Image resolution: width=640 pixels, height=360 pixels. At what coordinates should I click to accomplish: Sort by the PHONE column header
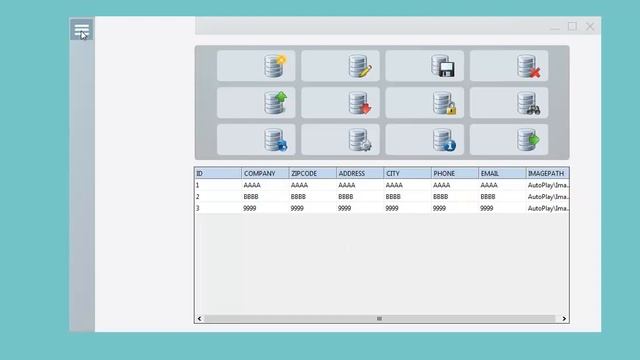pos(455,173)
